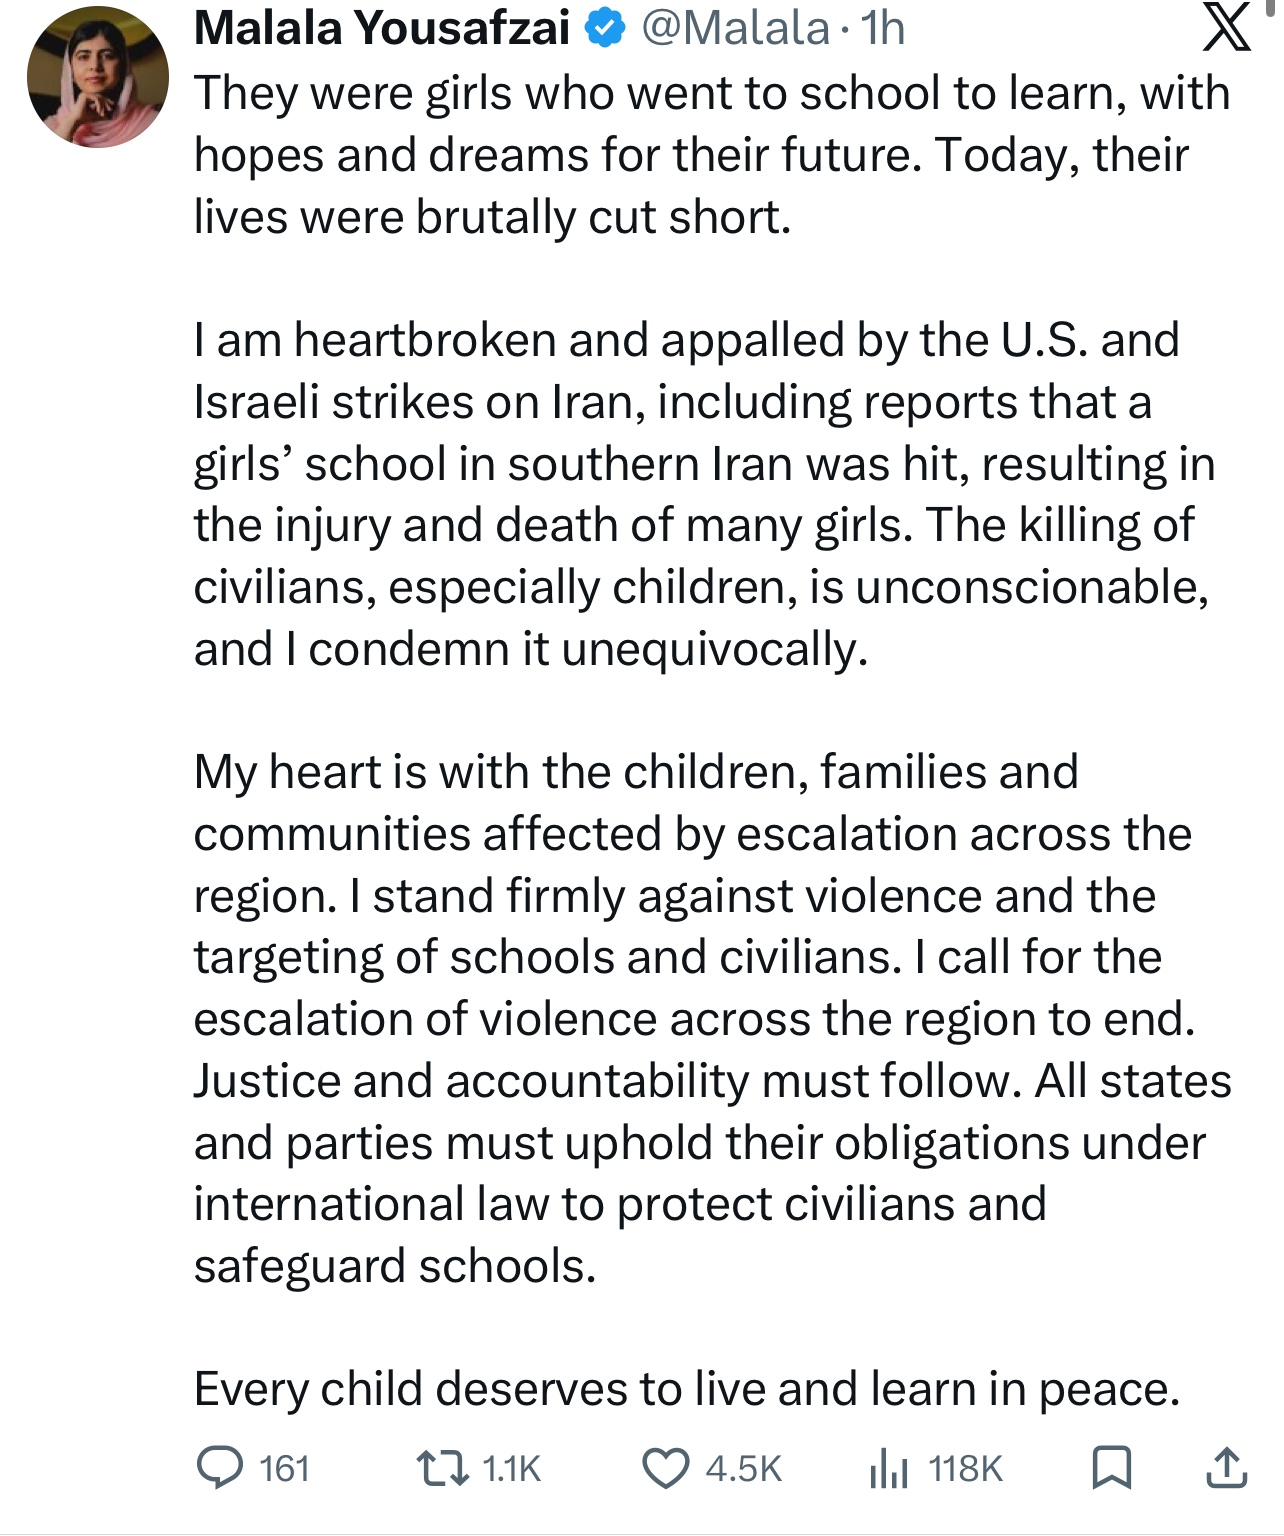Click the @Malala handle
1284x1536 pixels.
point(735,28)
